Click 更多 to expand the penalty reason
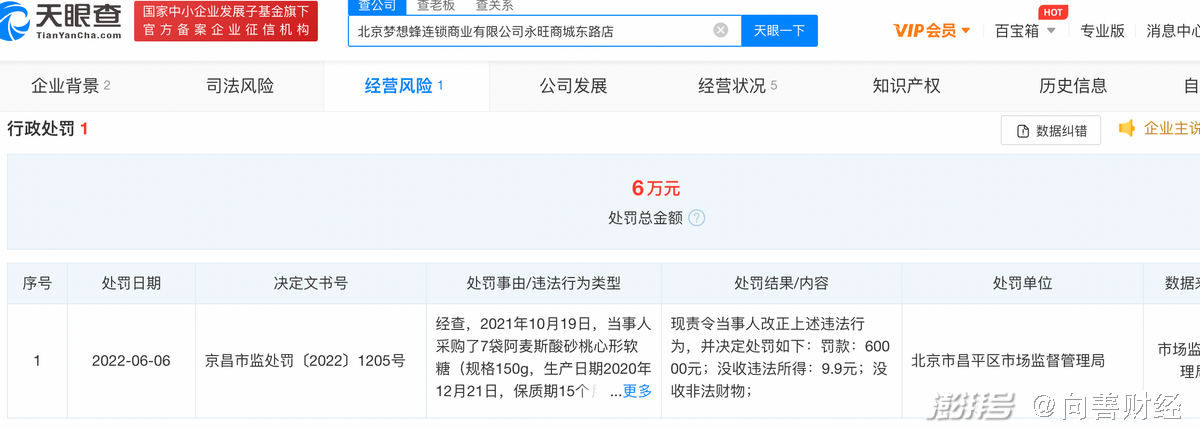 coord(637,391)
